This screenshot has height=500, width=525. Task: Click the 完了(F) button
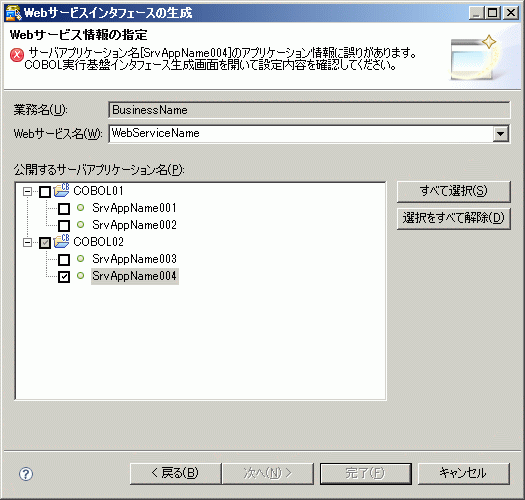click(366, 474)
